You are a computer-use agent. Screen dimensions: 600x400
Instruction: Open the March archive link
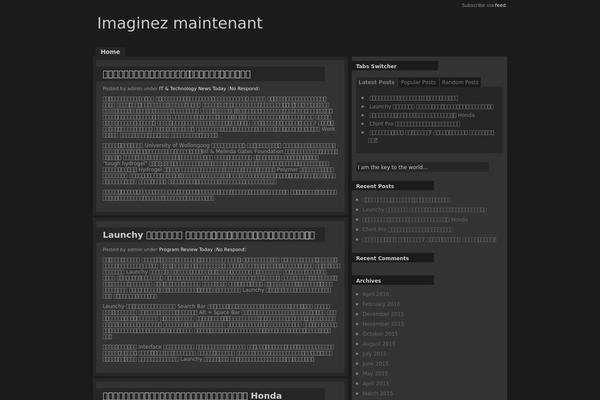(x=377, y=393)
